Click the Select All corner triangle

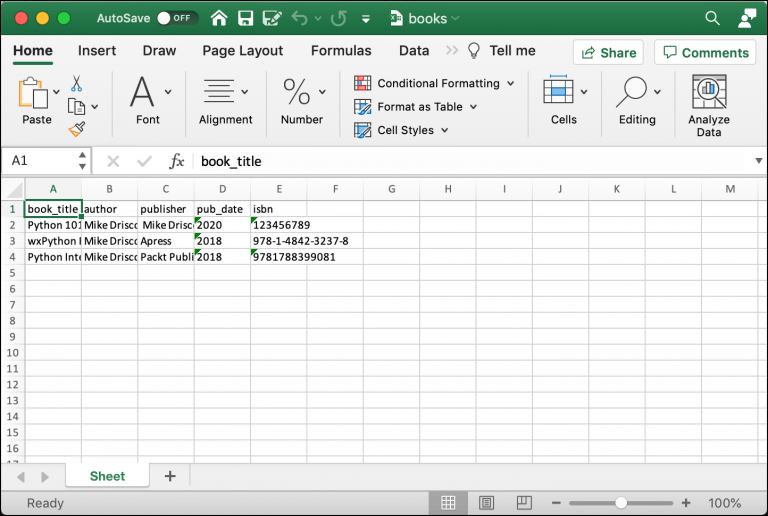[14, 189]
